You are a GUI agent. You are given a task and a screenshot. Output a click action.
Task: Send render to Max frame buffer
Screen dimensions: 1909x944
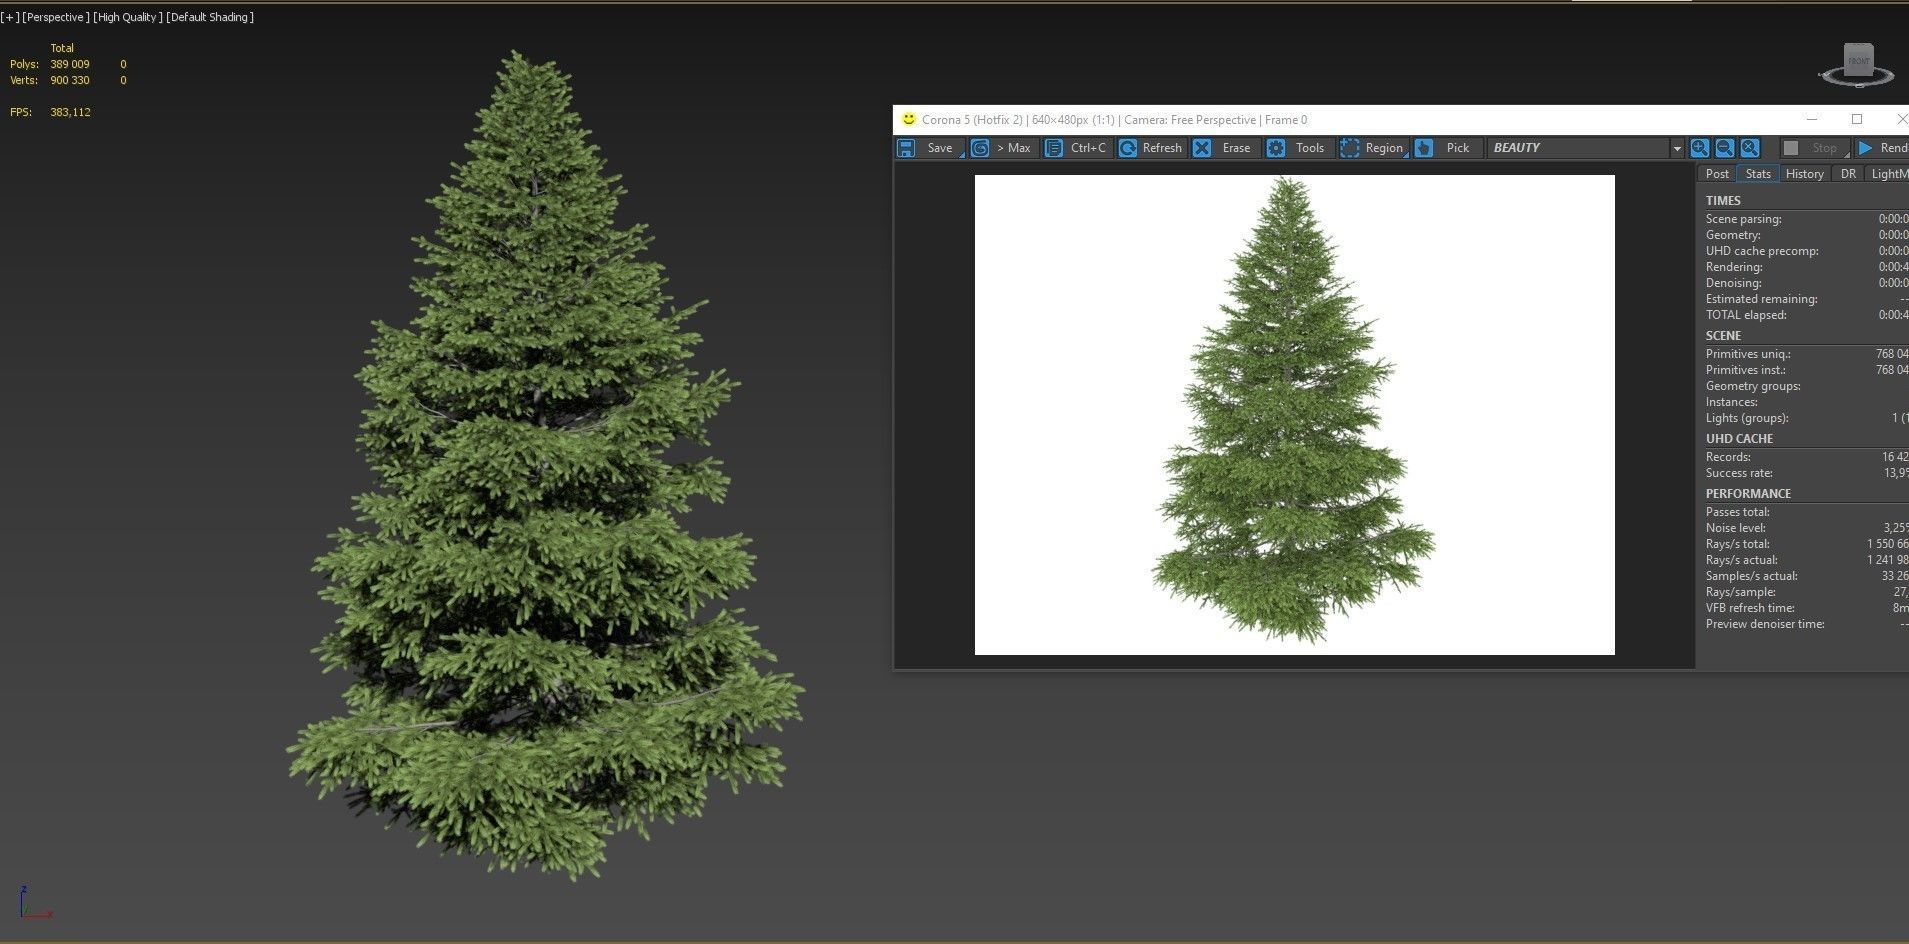[1003, 148]
